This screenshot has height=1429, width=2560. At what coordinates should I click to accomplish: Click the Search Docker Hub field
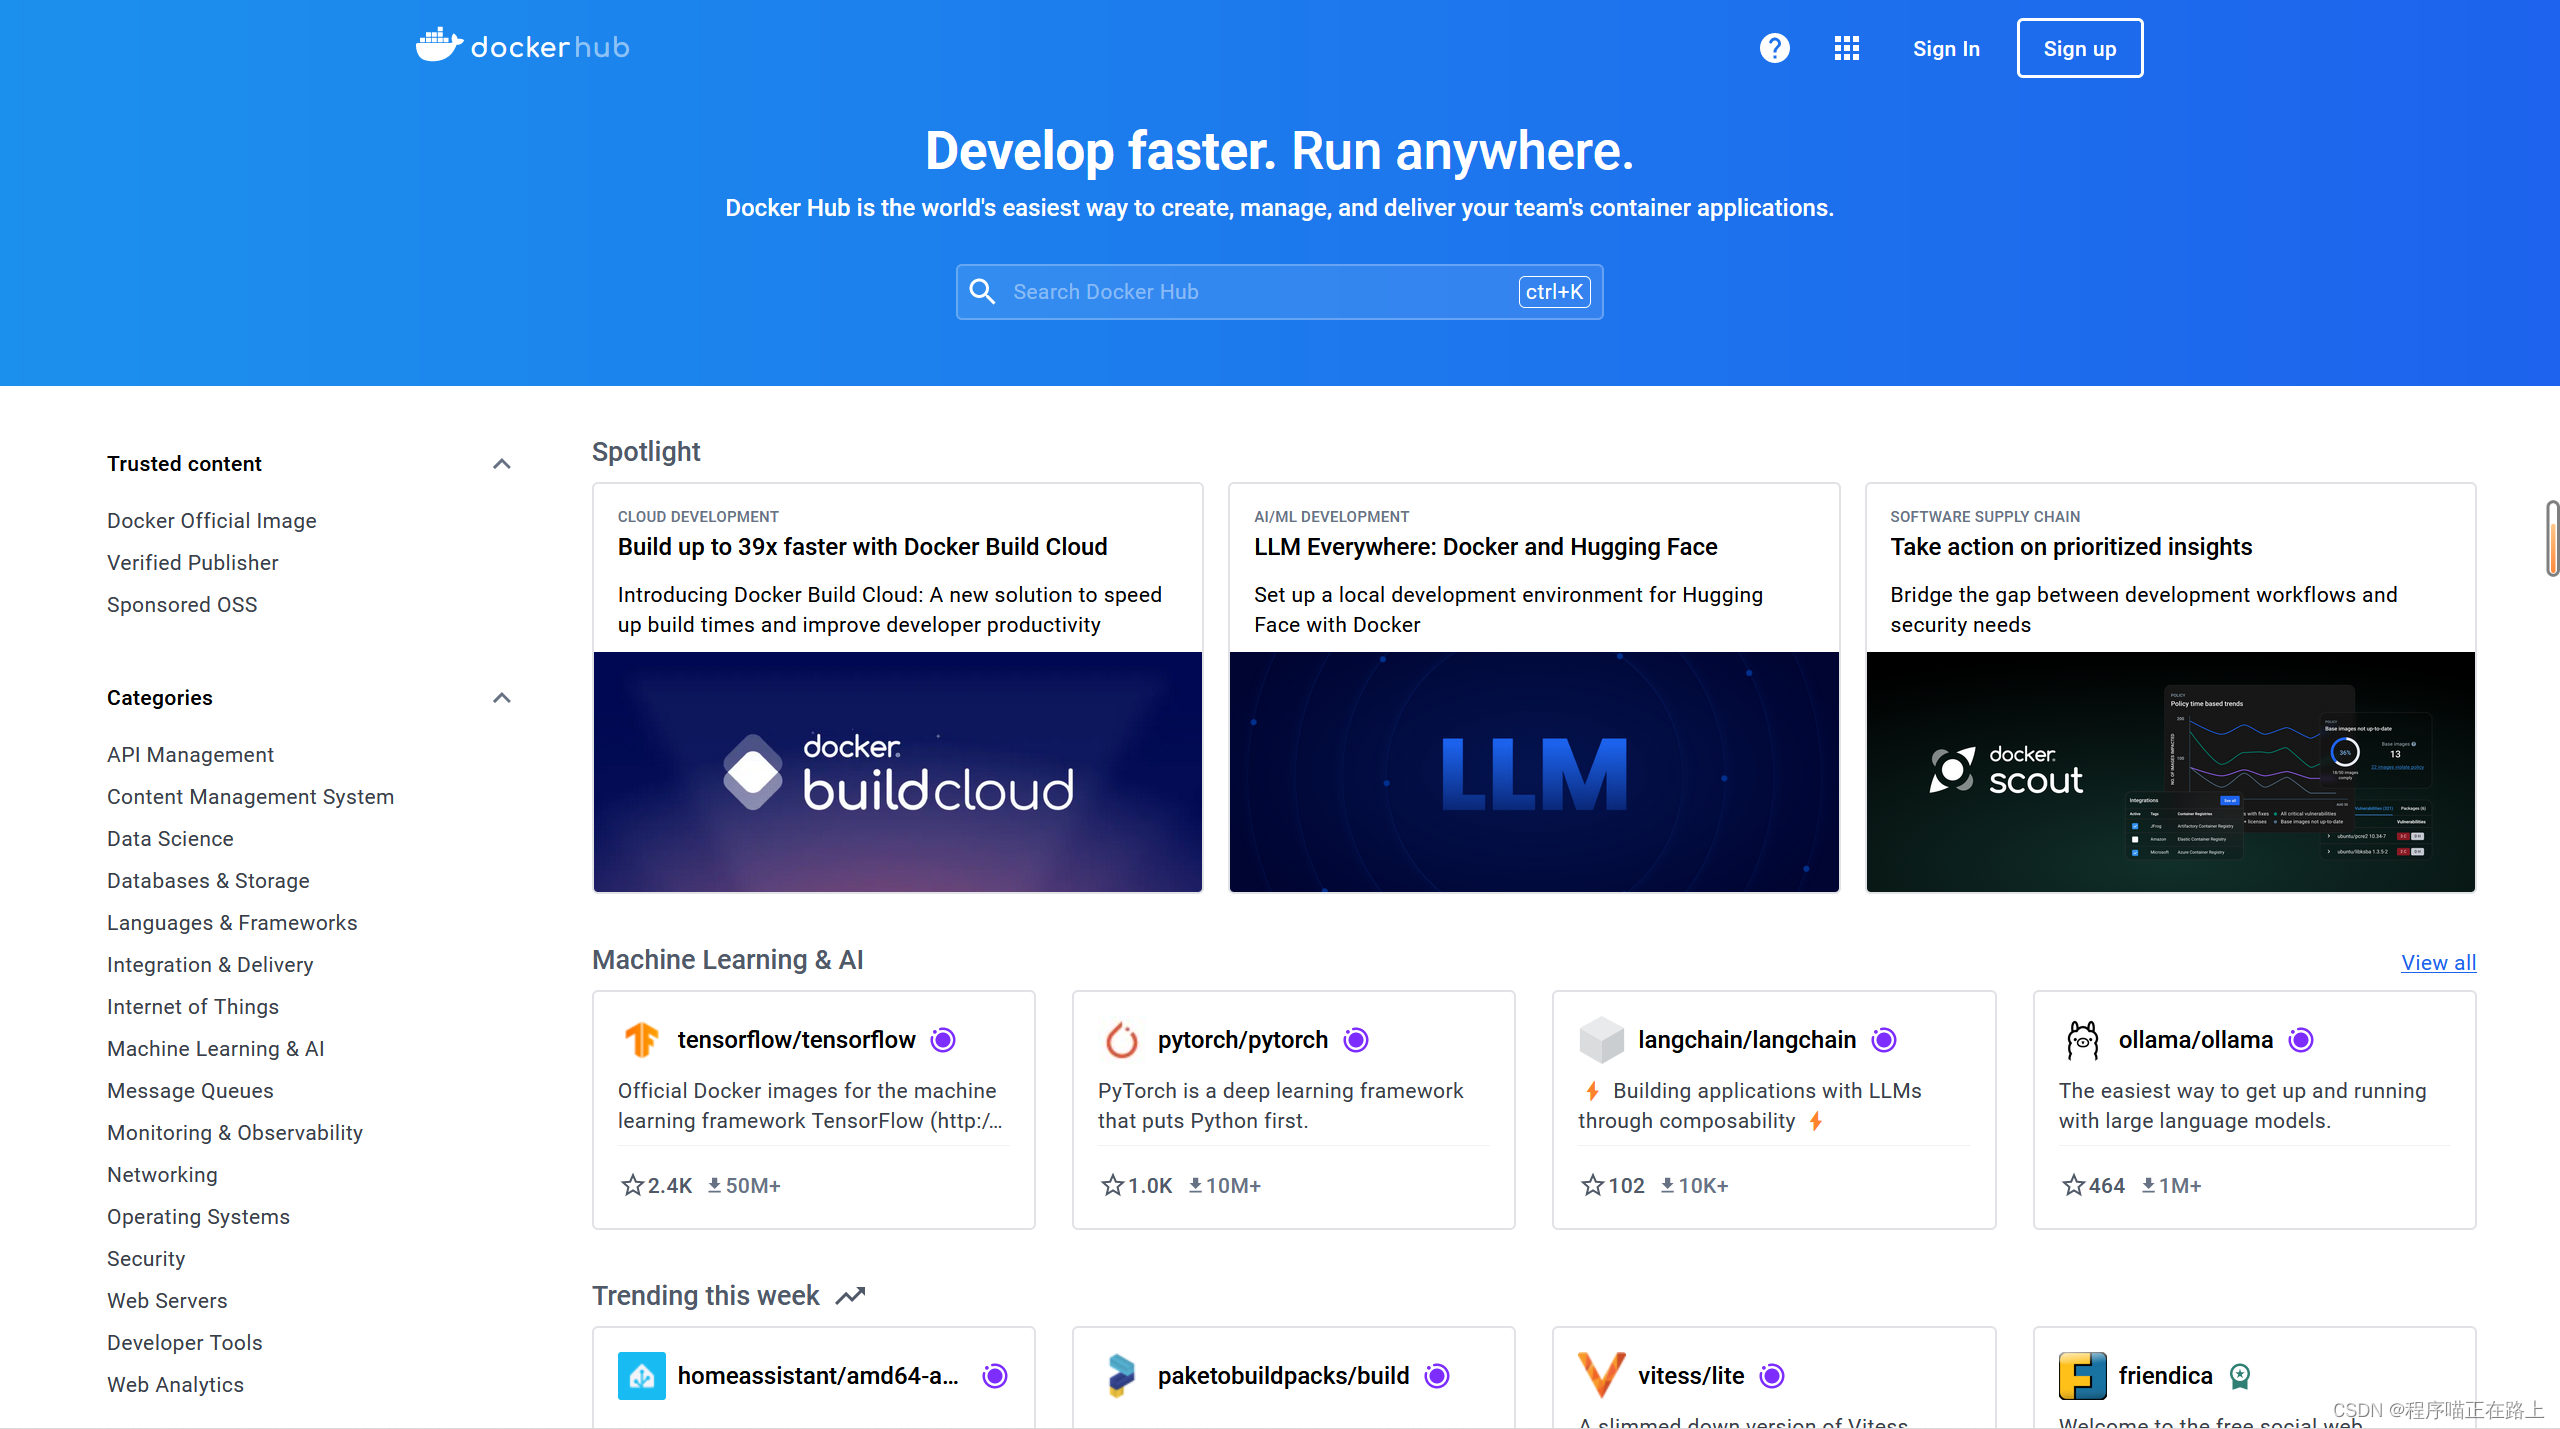1260,291
